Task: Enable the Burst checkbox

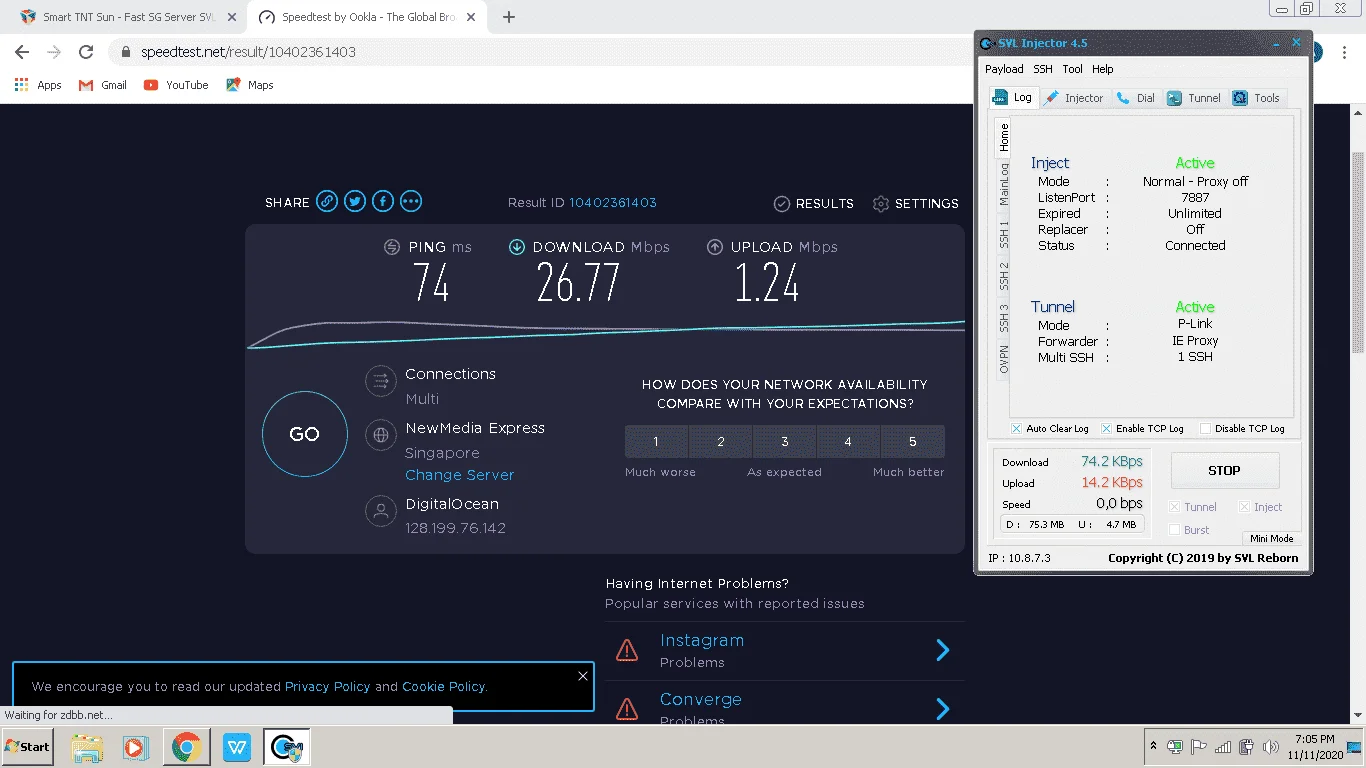Action: pos(1175,530)
